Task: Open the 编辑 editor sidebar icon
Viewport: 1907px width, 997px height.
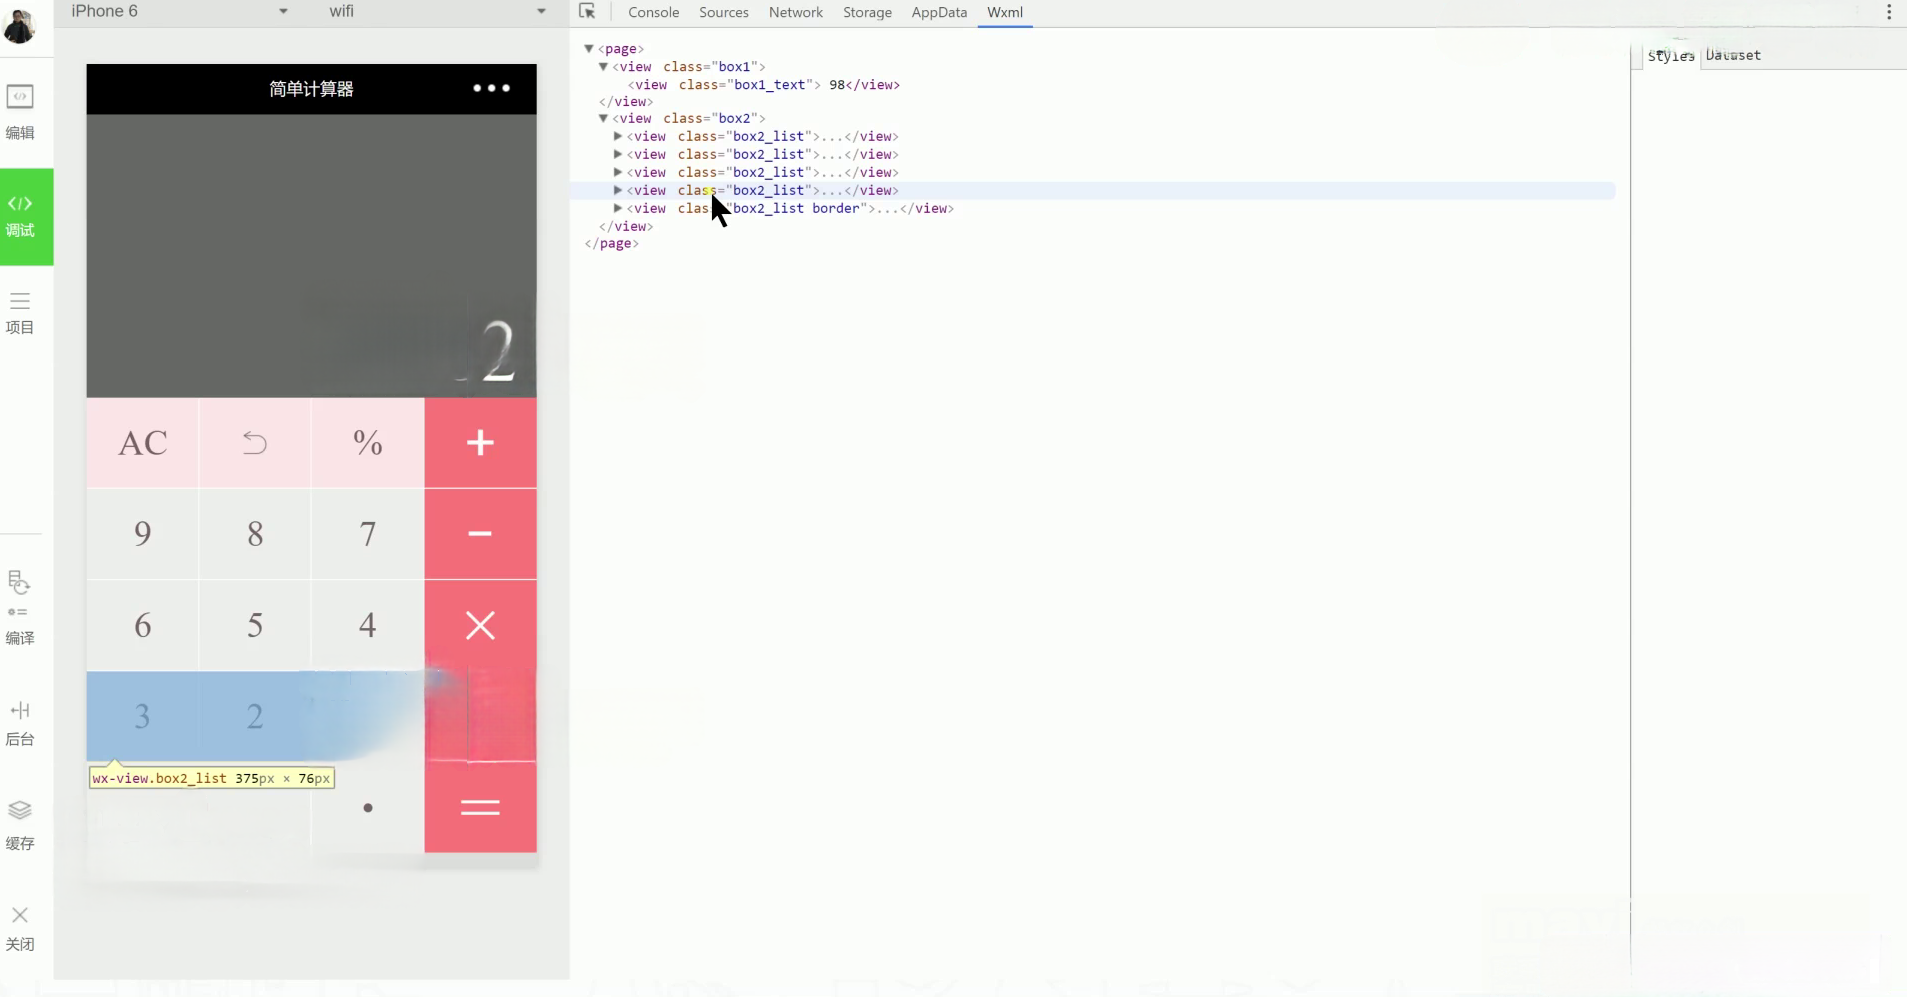Action: point(20,112)
